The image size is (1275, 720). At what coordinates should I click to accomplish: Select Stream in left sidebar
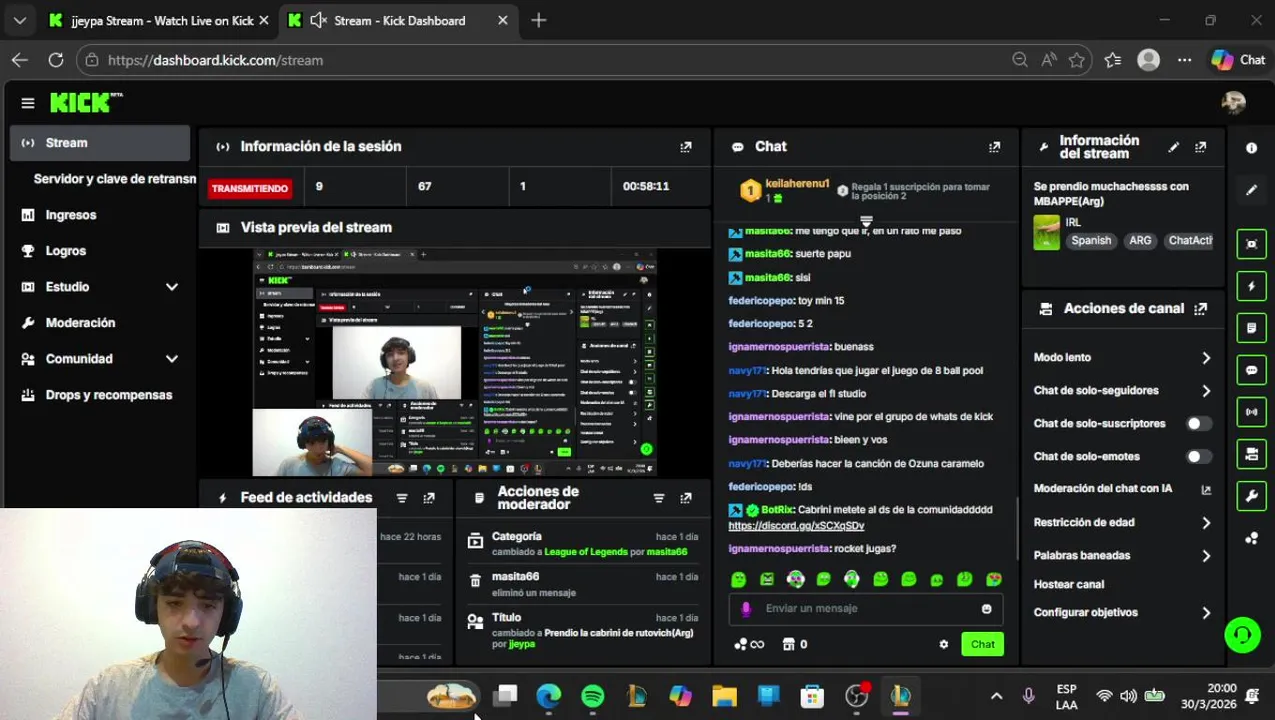(x=100, y=143)
